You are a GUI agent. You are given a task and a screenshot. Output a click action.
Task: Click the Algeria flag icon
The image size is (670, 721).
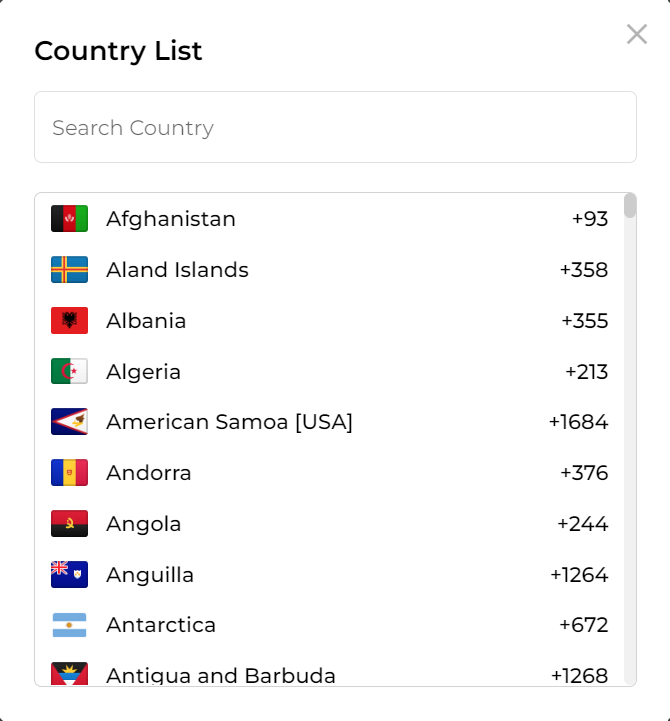click(69, 371)
